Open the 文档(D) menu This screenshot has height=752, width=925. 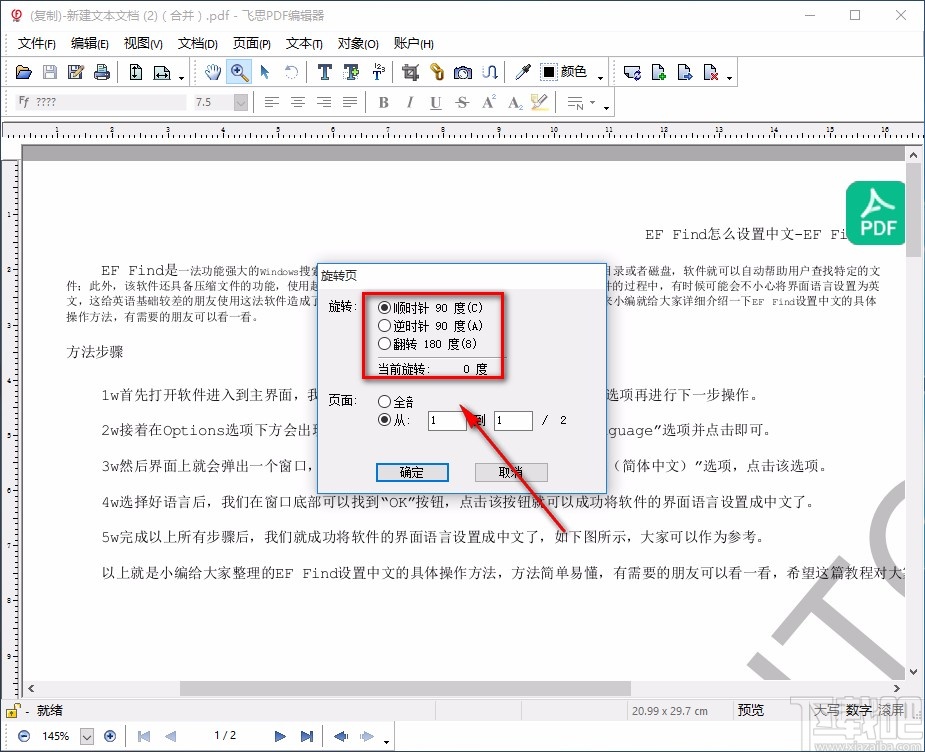coord(197,43)
